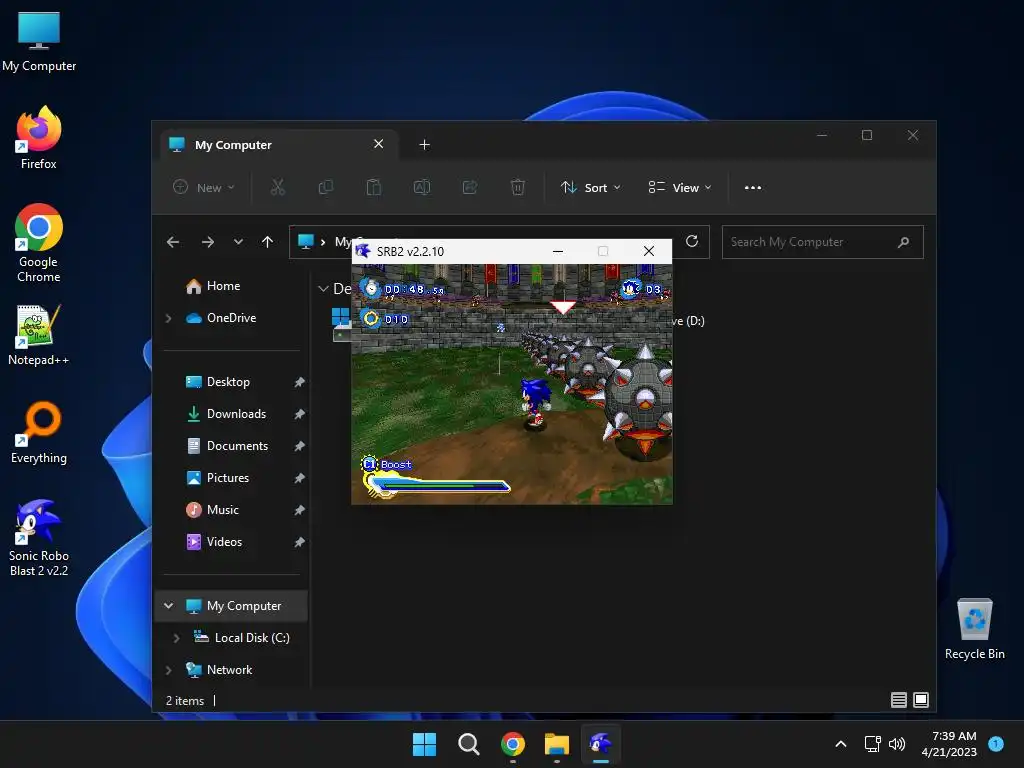
Task: Open Google Chrome desktop shortcut
Action: click(x=39, y=243)
